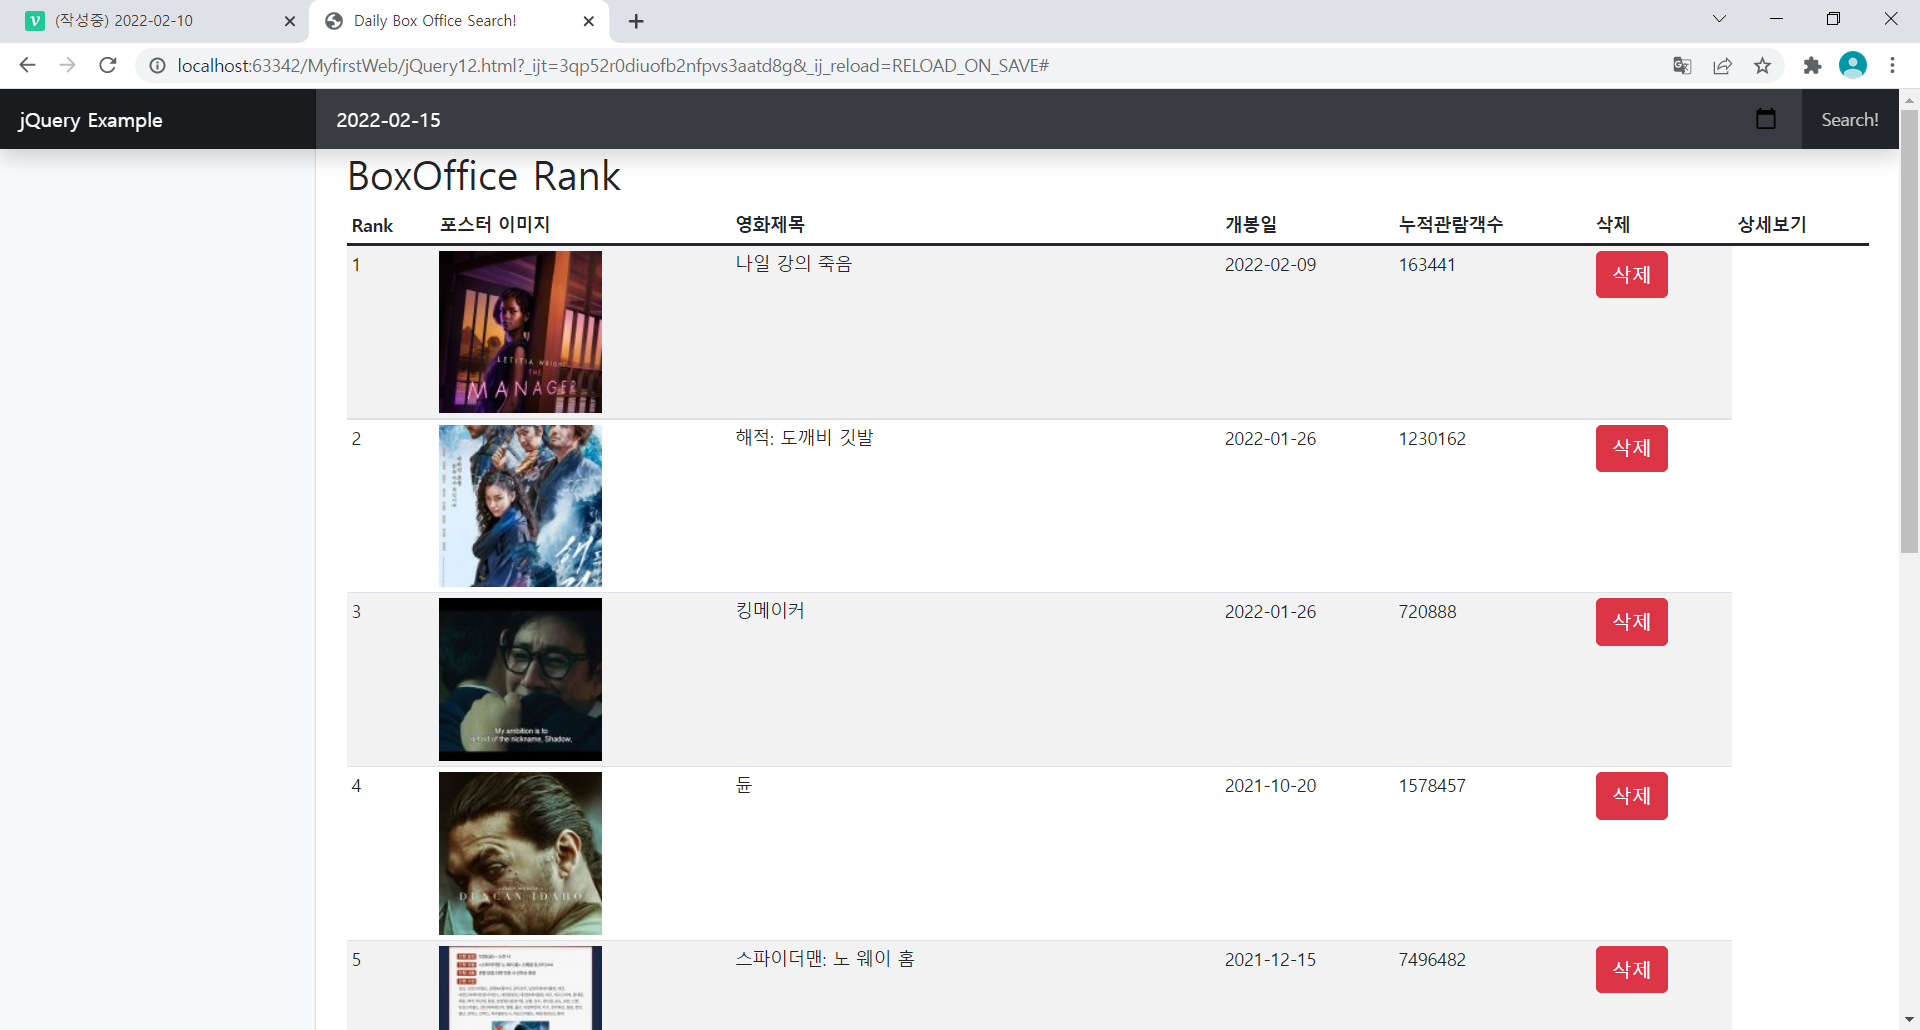This screenshot has height=1030, width=1920.
Task: Open Chrome three-dot menu
Action: (1892, 65)
